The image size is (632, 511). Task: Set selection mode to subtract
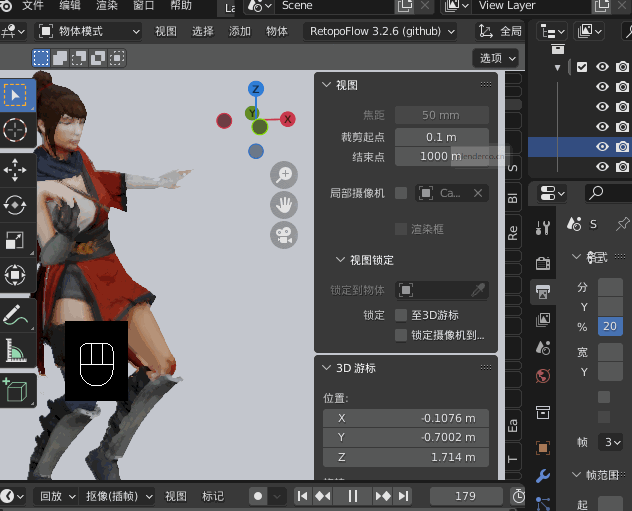79,58
